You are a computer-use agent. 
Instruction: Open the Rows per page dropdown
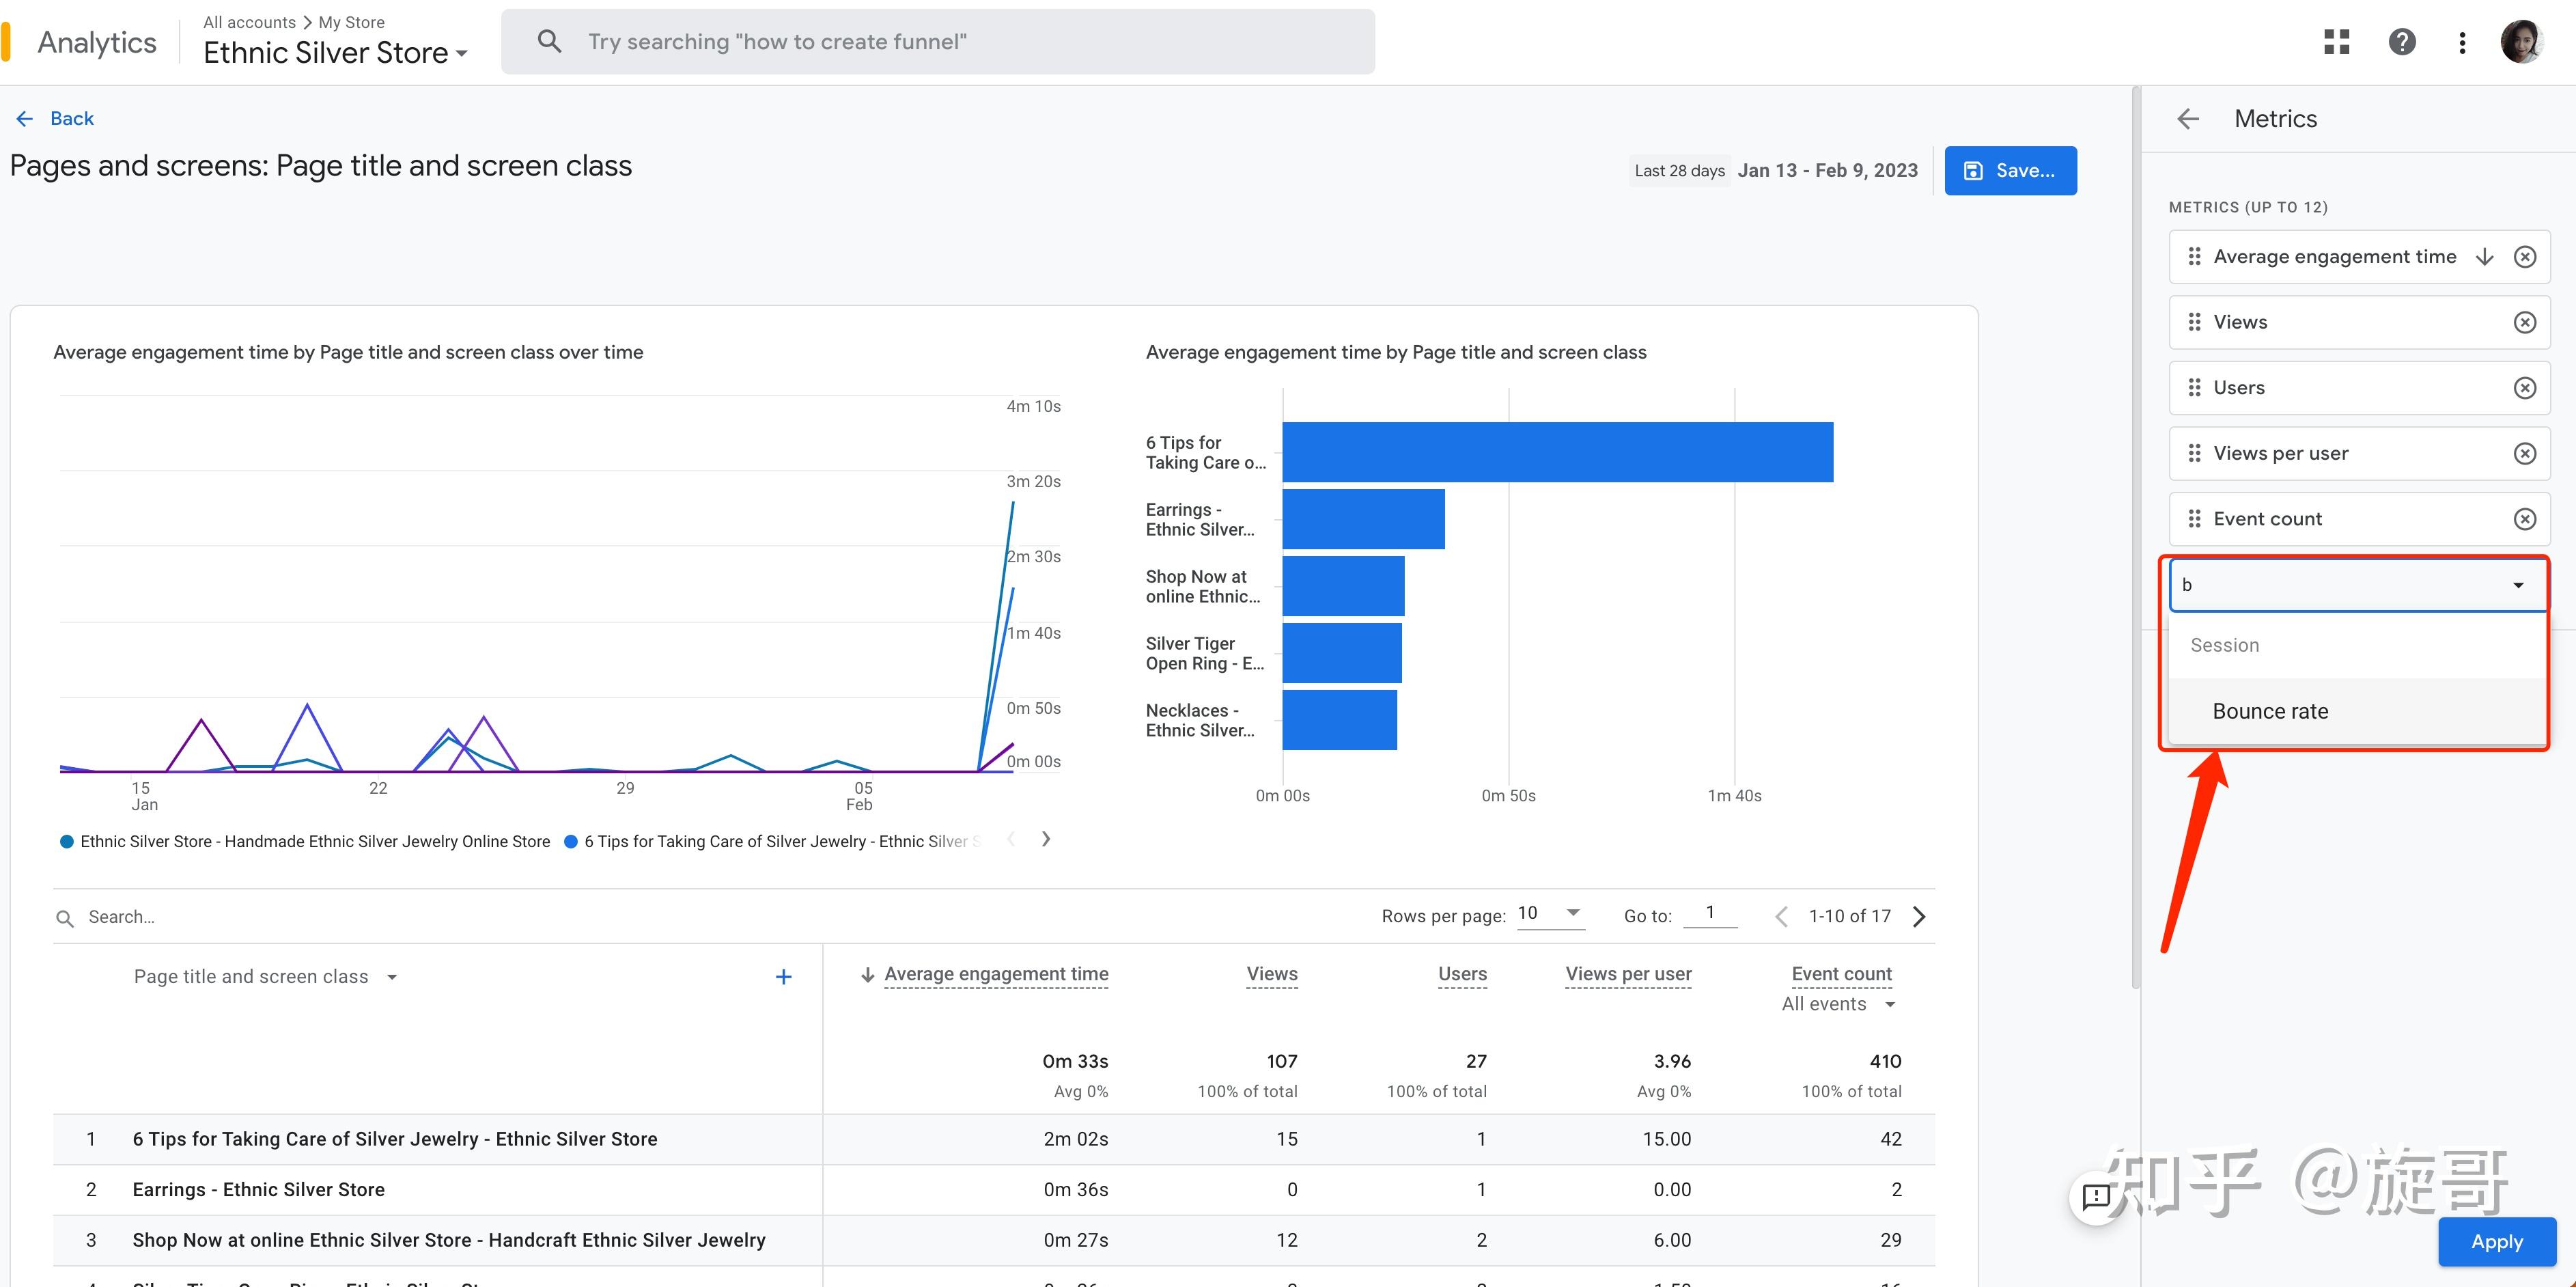[1551, 913]
